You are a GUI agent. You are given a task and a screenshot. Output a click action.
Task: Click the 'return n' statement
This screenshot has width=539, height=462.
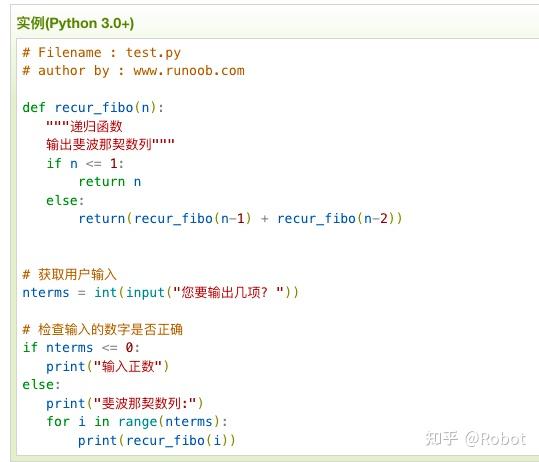[110, 182]
